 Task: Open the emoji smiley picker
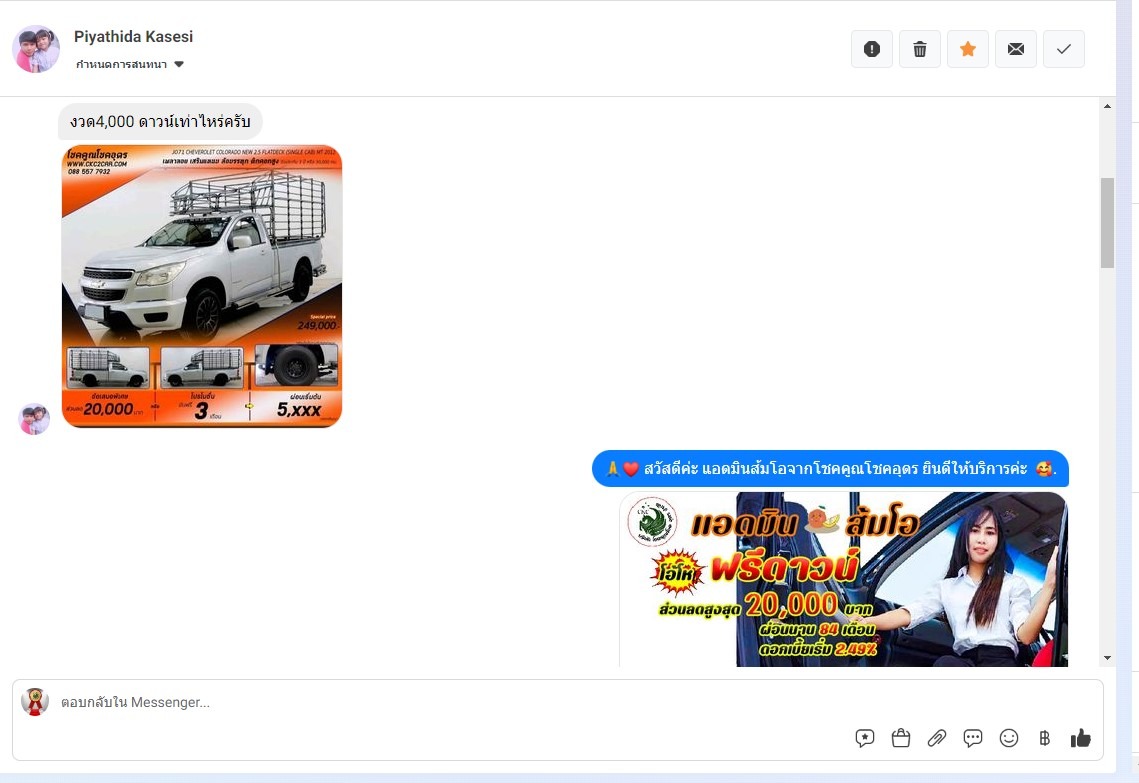(x=1008, y=739)
